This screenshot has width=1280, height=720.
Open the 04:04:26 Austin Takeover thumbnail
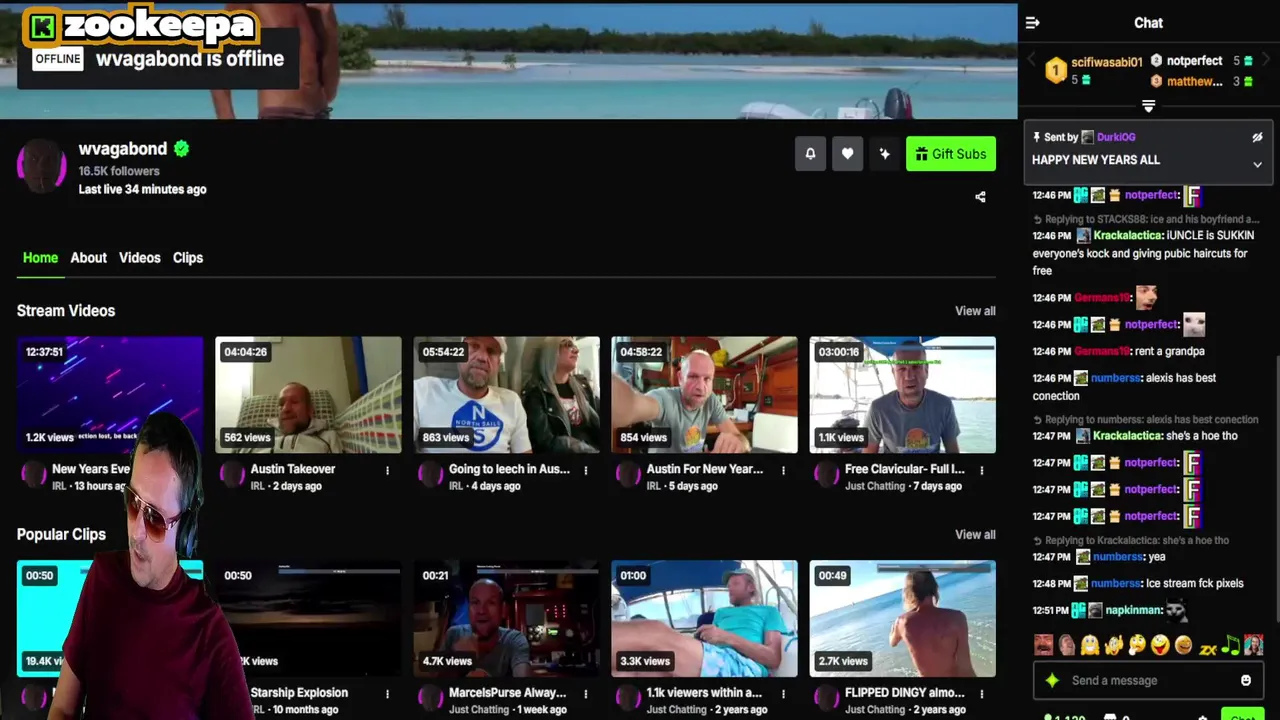click(x=308, y=395)
